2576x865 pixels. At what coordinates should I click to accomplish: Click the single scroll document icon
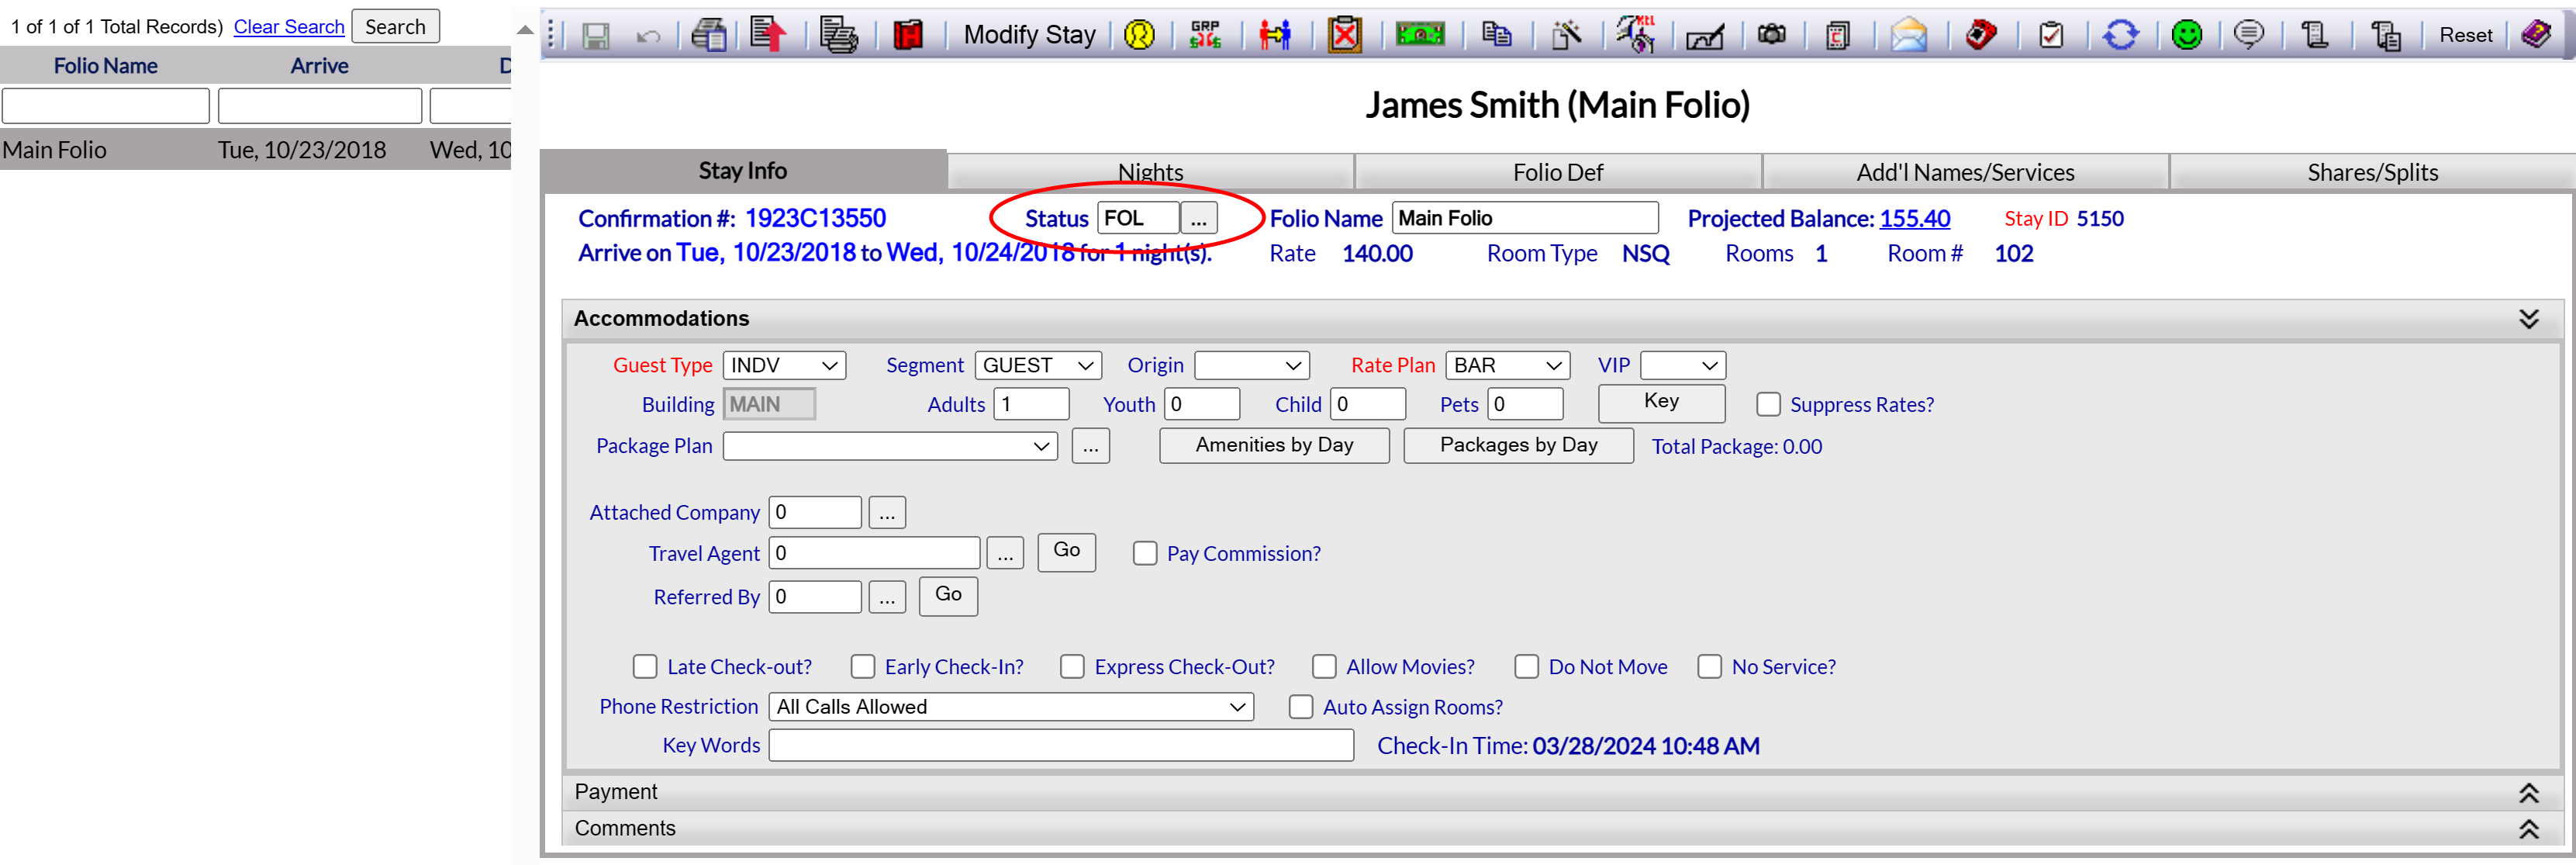pos(2314,35)
